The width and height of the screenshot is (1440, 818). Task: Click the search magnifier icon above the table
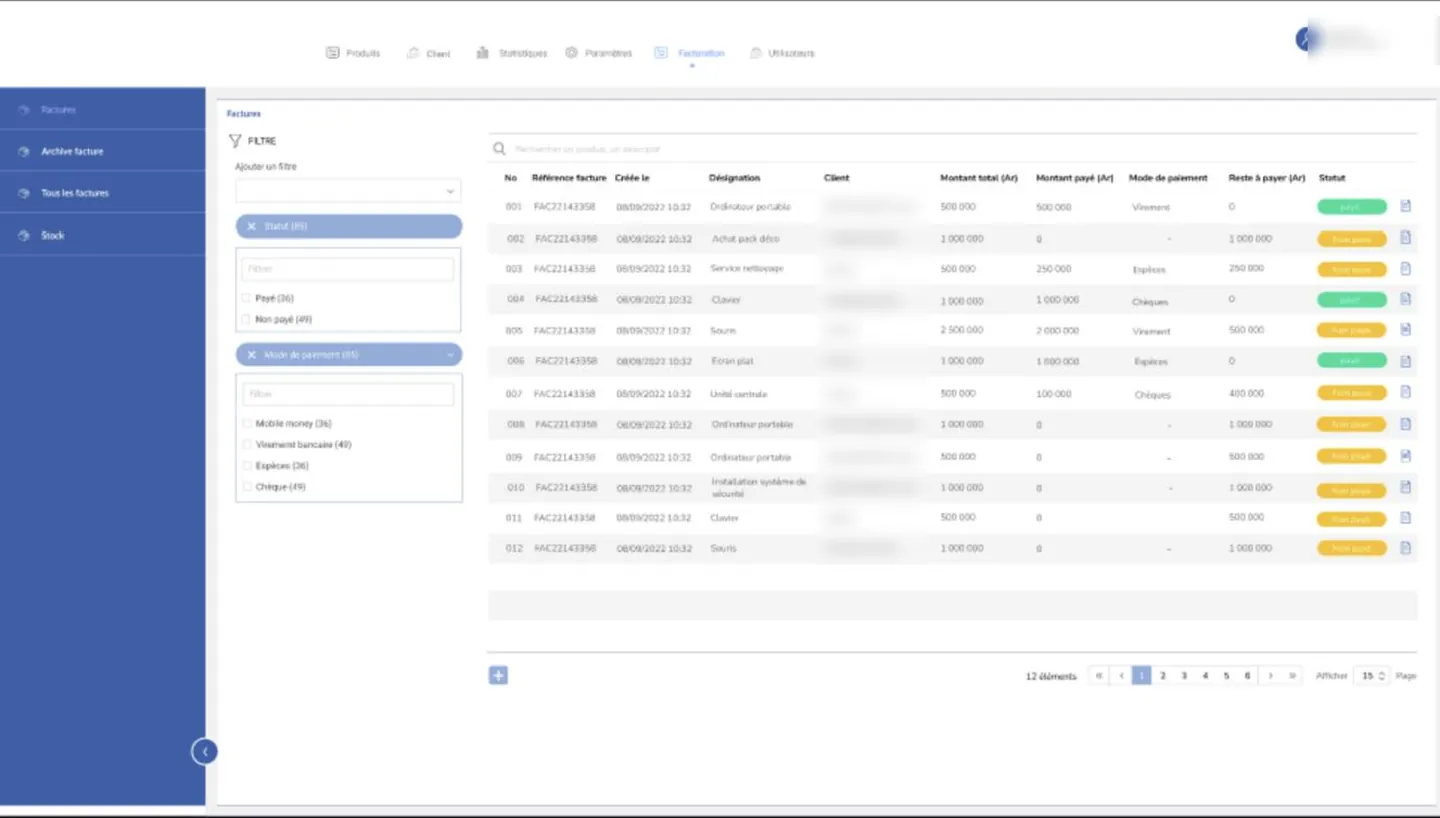pos(499,149)
